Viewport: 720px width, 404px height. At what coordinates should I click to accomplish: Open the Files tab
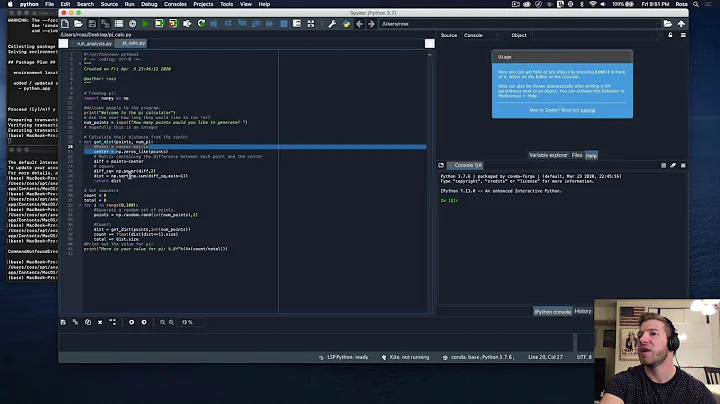point(577,155)
